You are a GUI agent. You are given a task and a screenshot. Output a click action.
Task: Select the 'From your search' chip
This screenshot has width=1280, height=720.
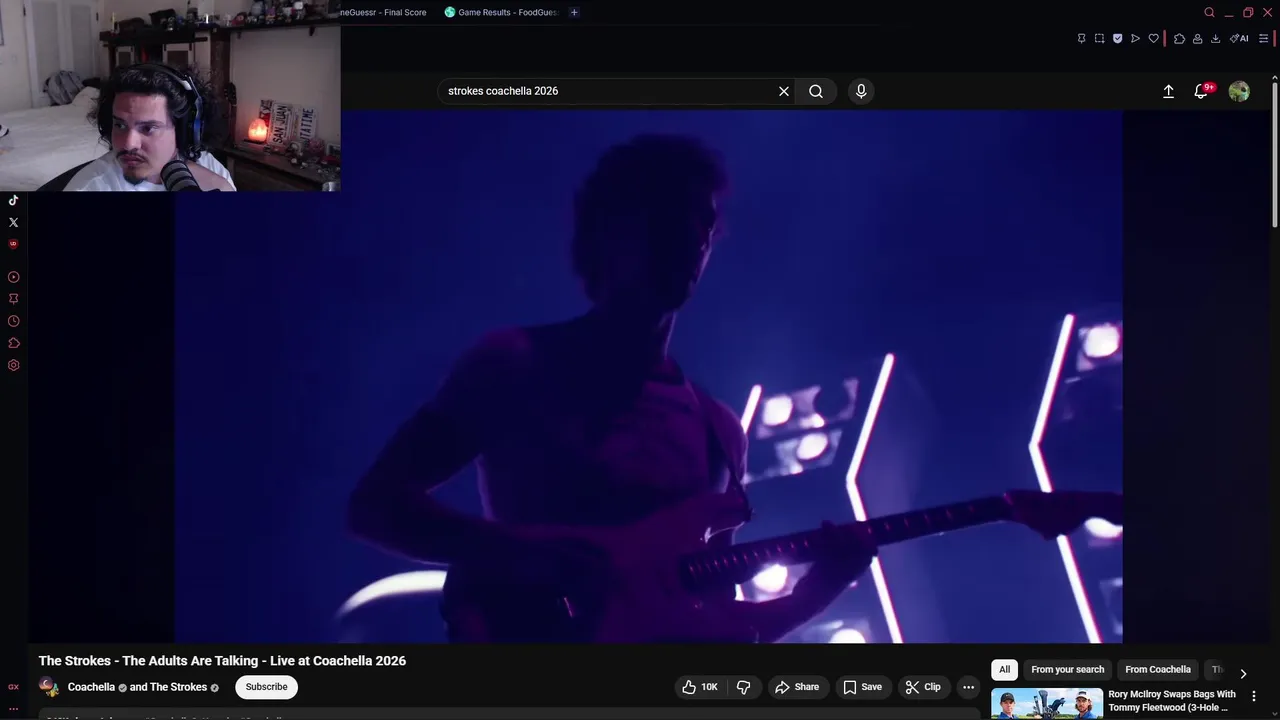click(1067, 670)
